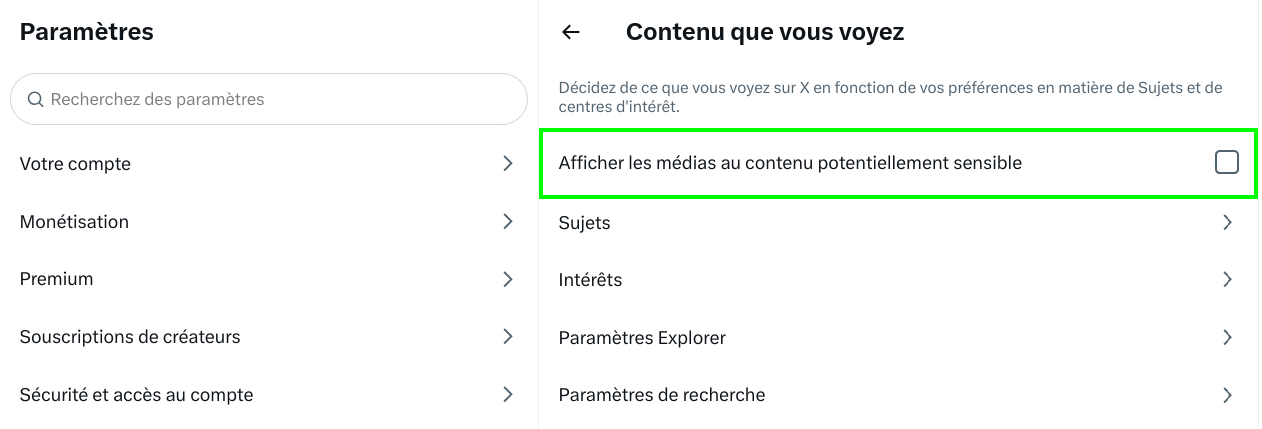Open the Sujets preferences link
The height and width of the screenshot is (429, 1262).
tap(585, 223)
